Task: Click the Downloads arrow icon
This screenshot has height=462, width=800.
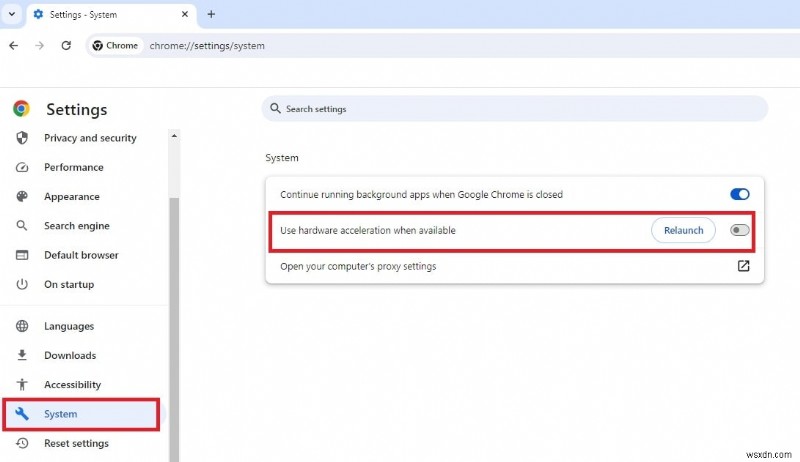Action: click(x=22, y=355)
